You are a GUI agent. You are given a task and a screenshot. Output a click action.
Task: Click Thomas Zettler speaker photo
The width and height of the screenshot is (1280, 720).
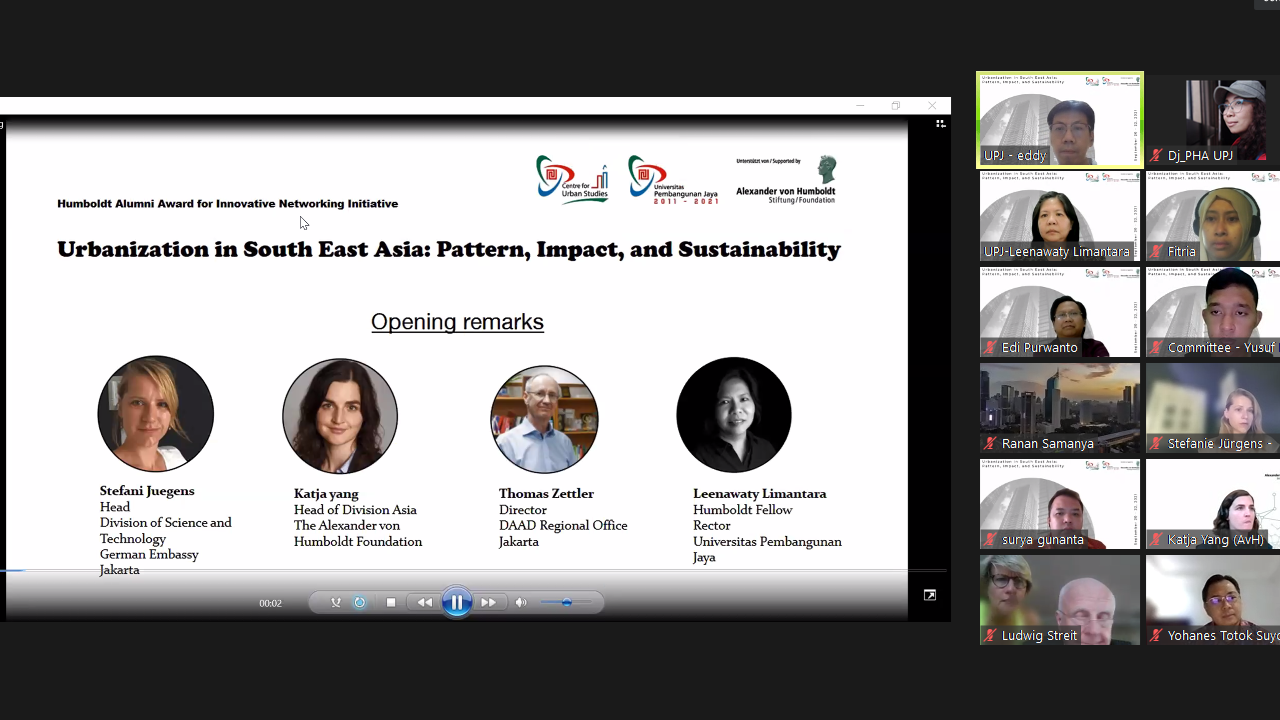pos(544,419)
